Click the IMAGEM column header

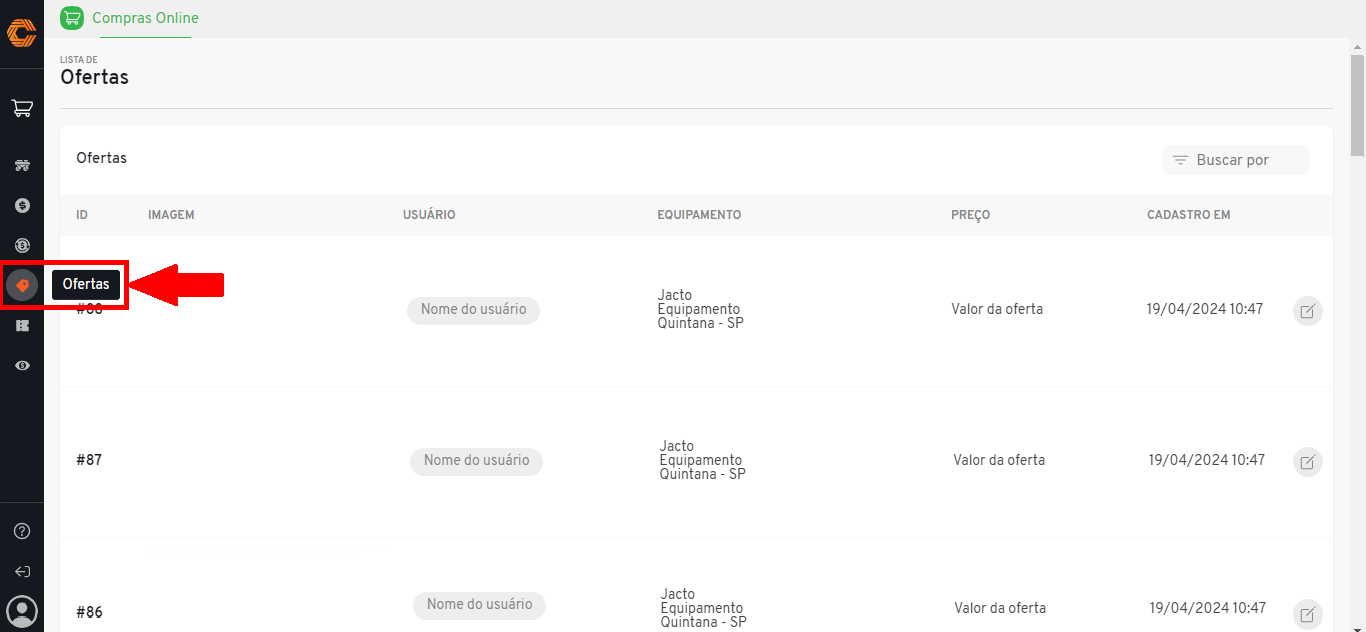click(x=171, y=215)
